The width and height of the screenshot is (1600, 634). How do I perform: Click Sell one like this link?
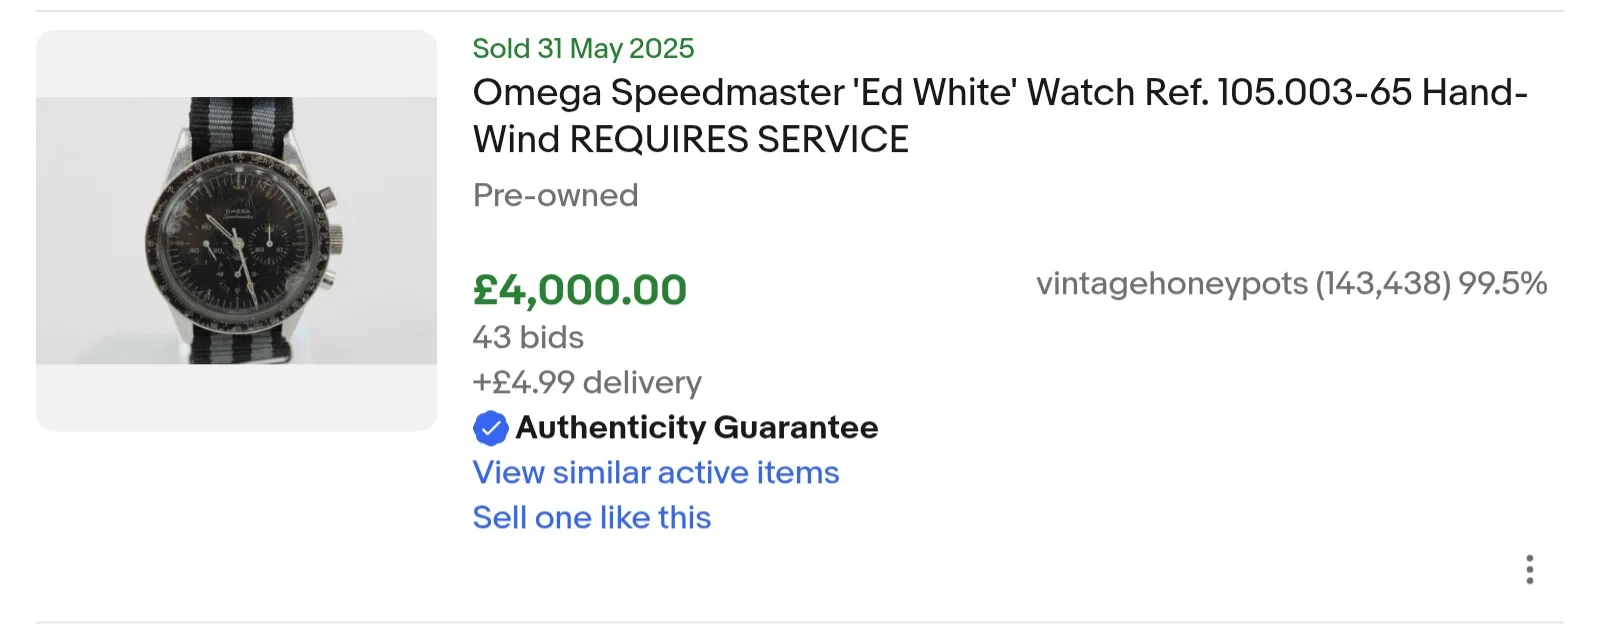click(x=591, y=517)
